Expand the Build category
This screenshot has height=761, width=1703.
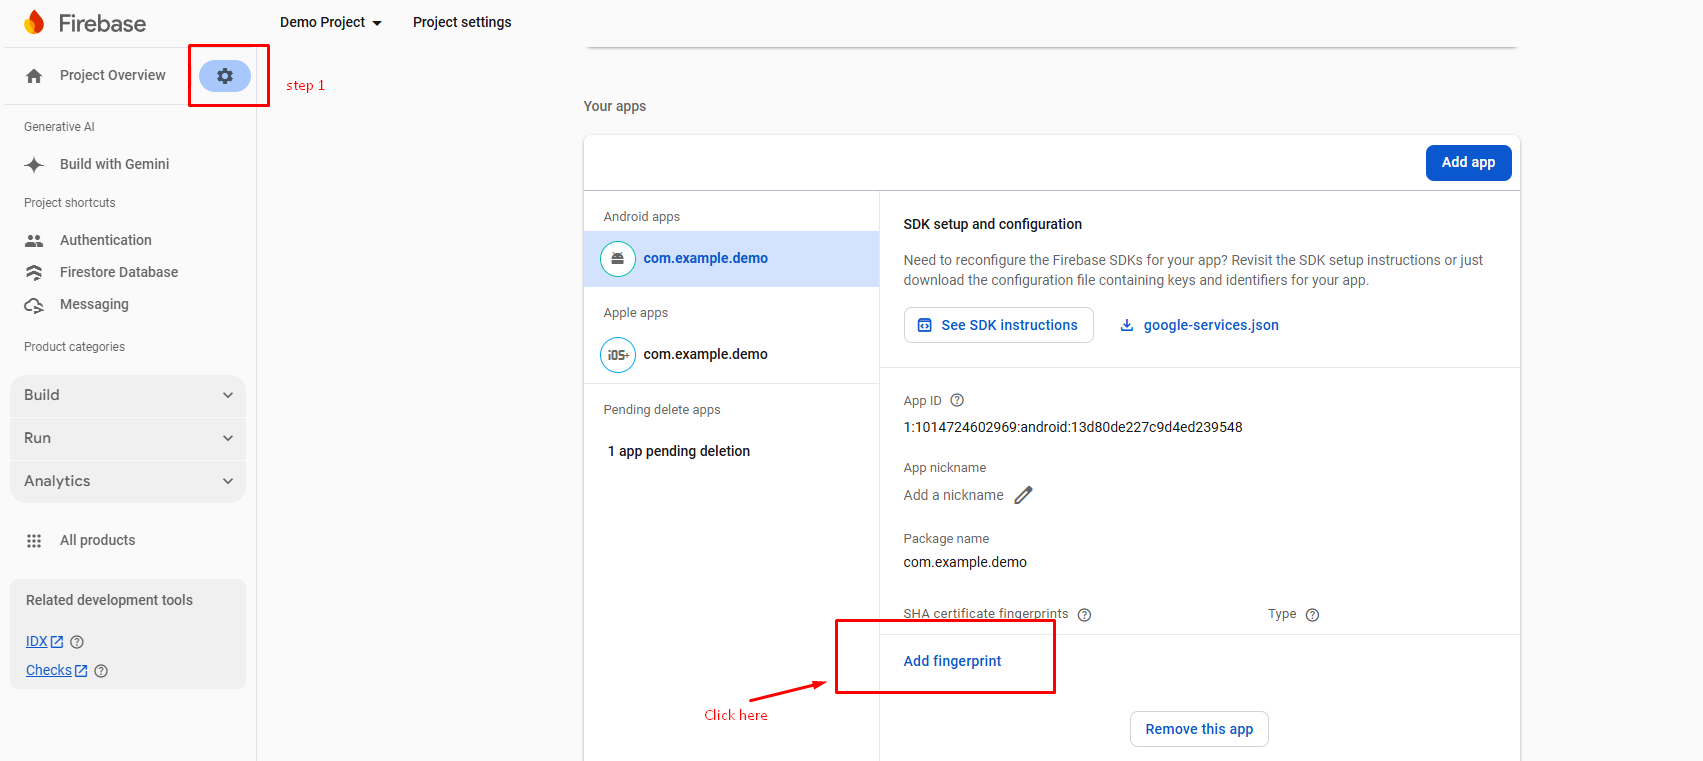tap(128, 395)
